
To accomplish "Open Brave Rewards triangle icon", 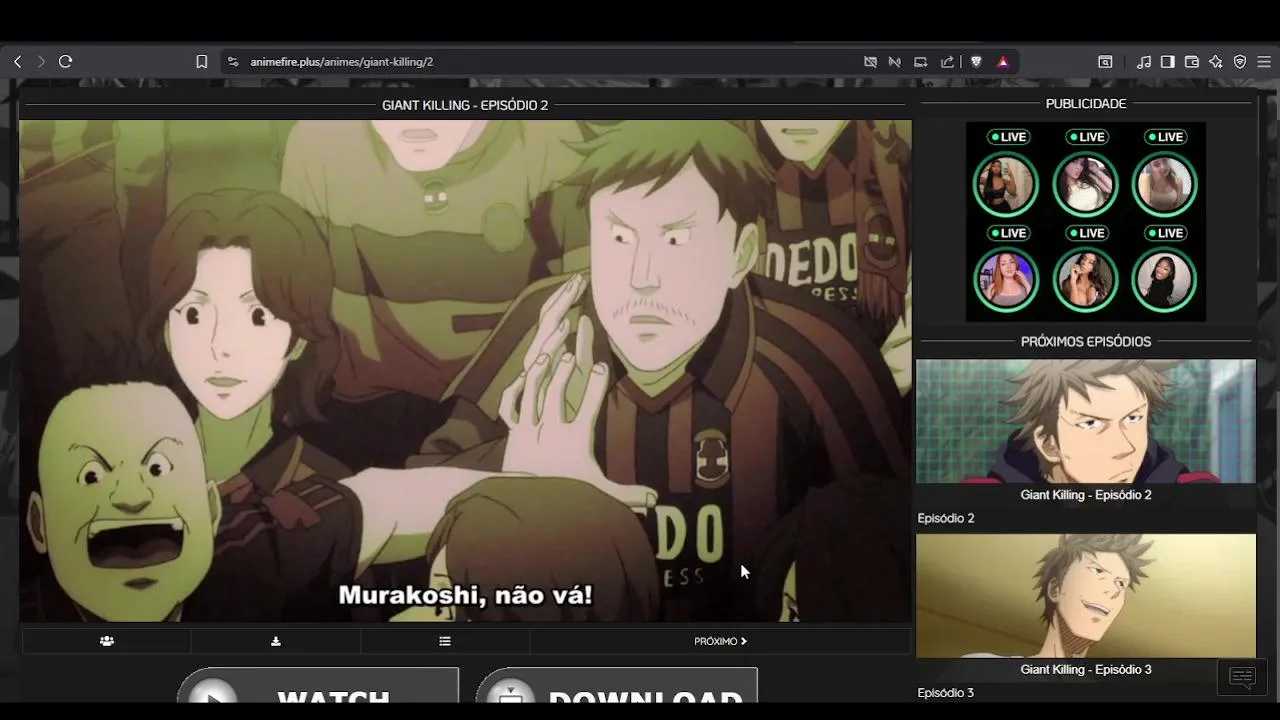I will pos(1003,62).
